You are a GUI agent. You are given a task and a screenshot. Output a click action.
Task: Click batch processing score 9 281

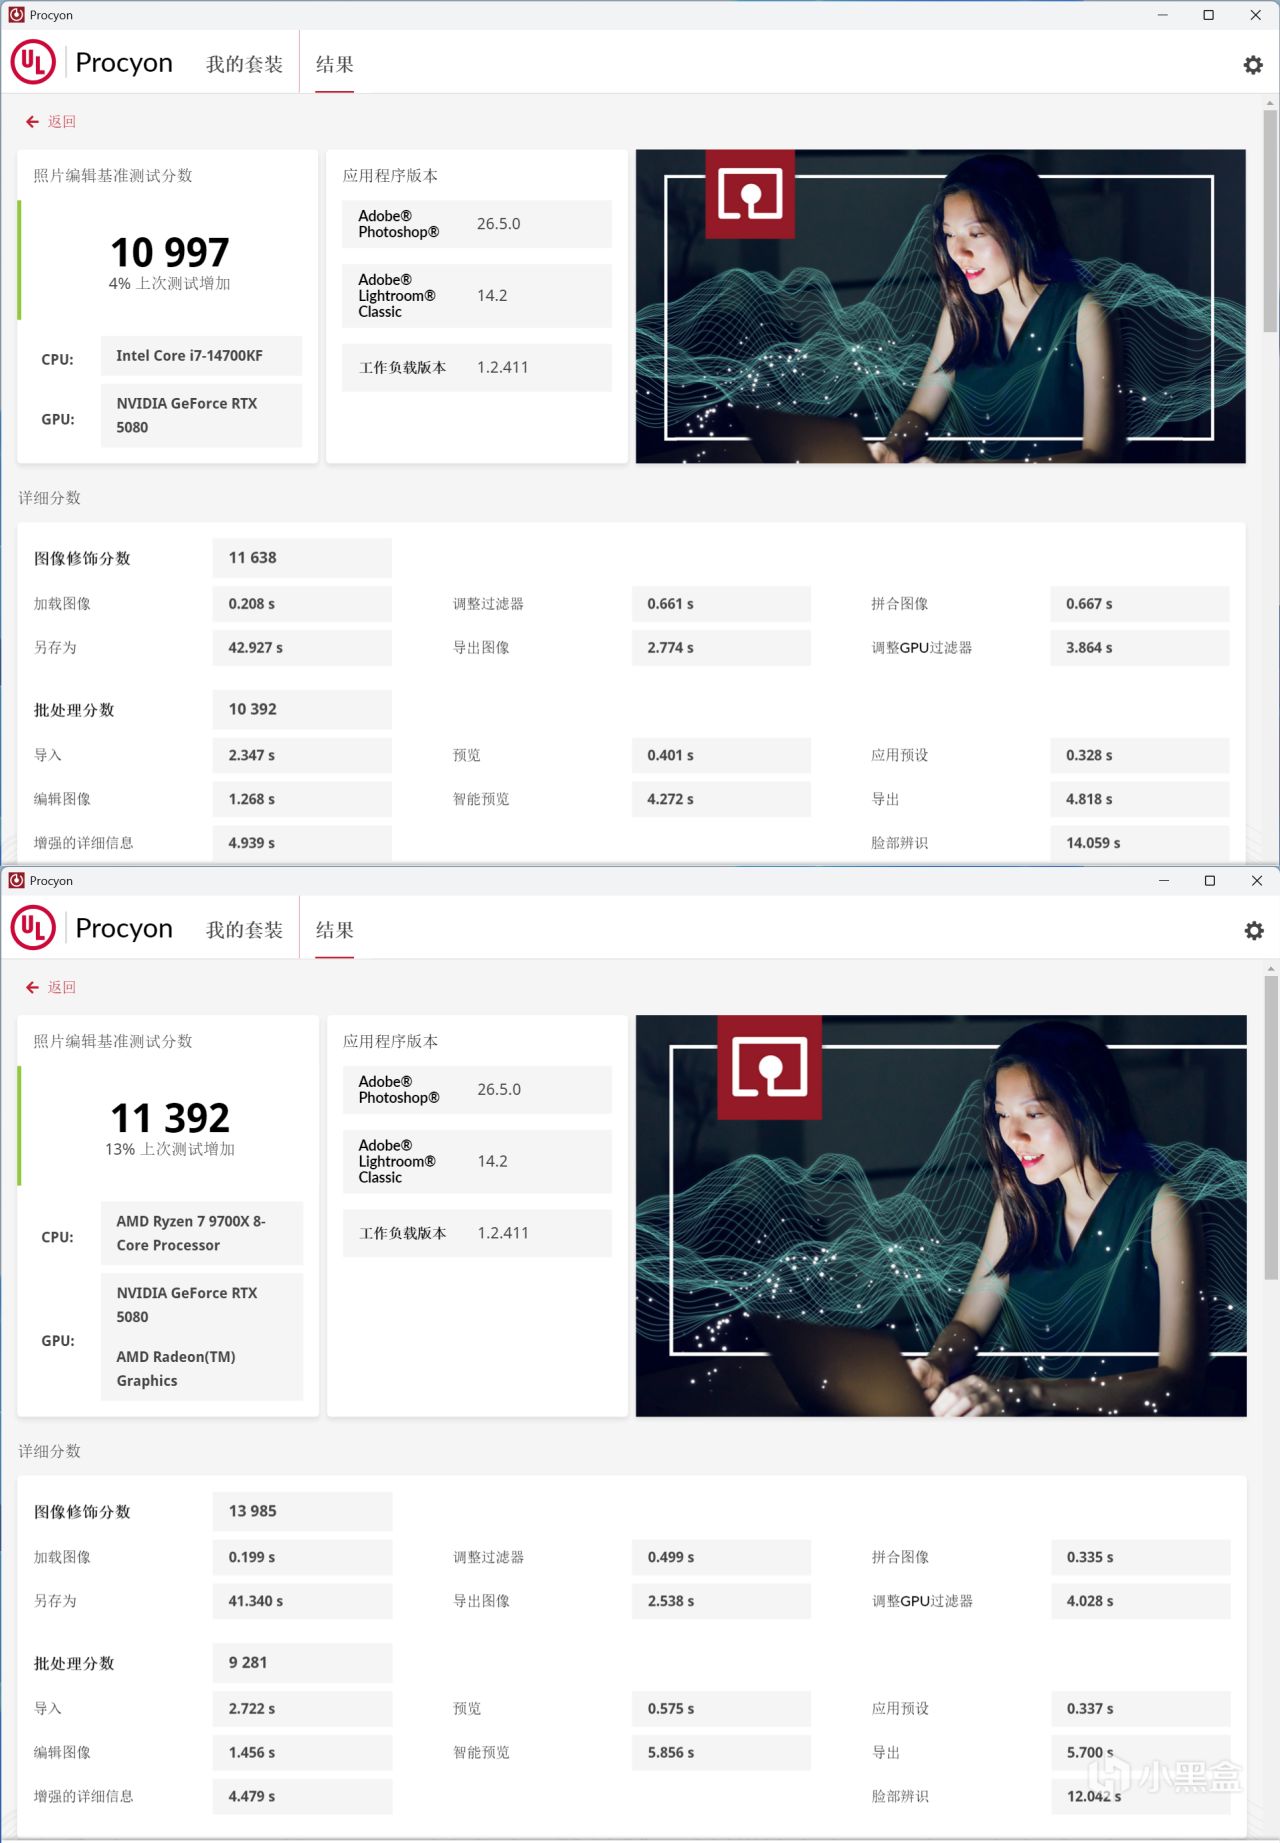302,1662
